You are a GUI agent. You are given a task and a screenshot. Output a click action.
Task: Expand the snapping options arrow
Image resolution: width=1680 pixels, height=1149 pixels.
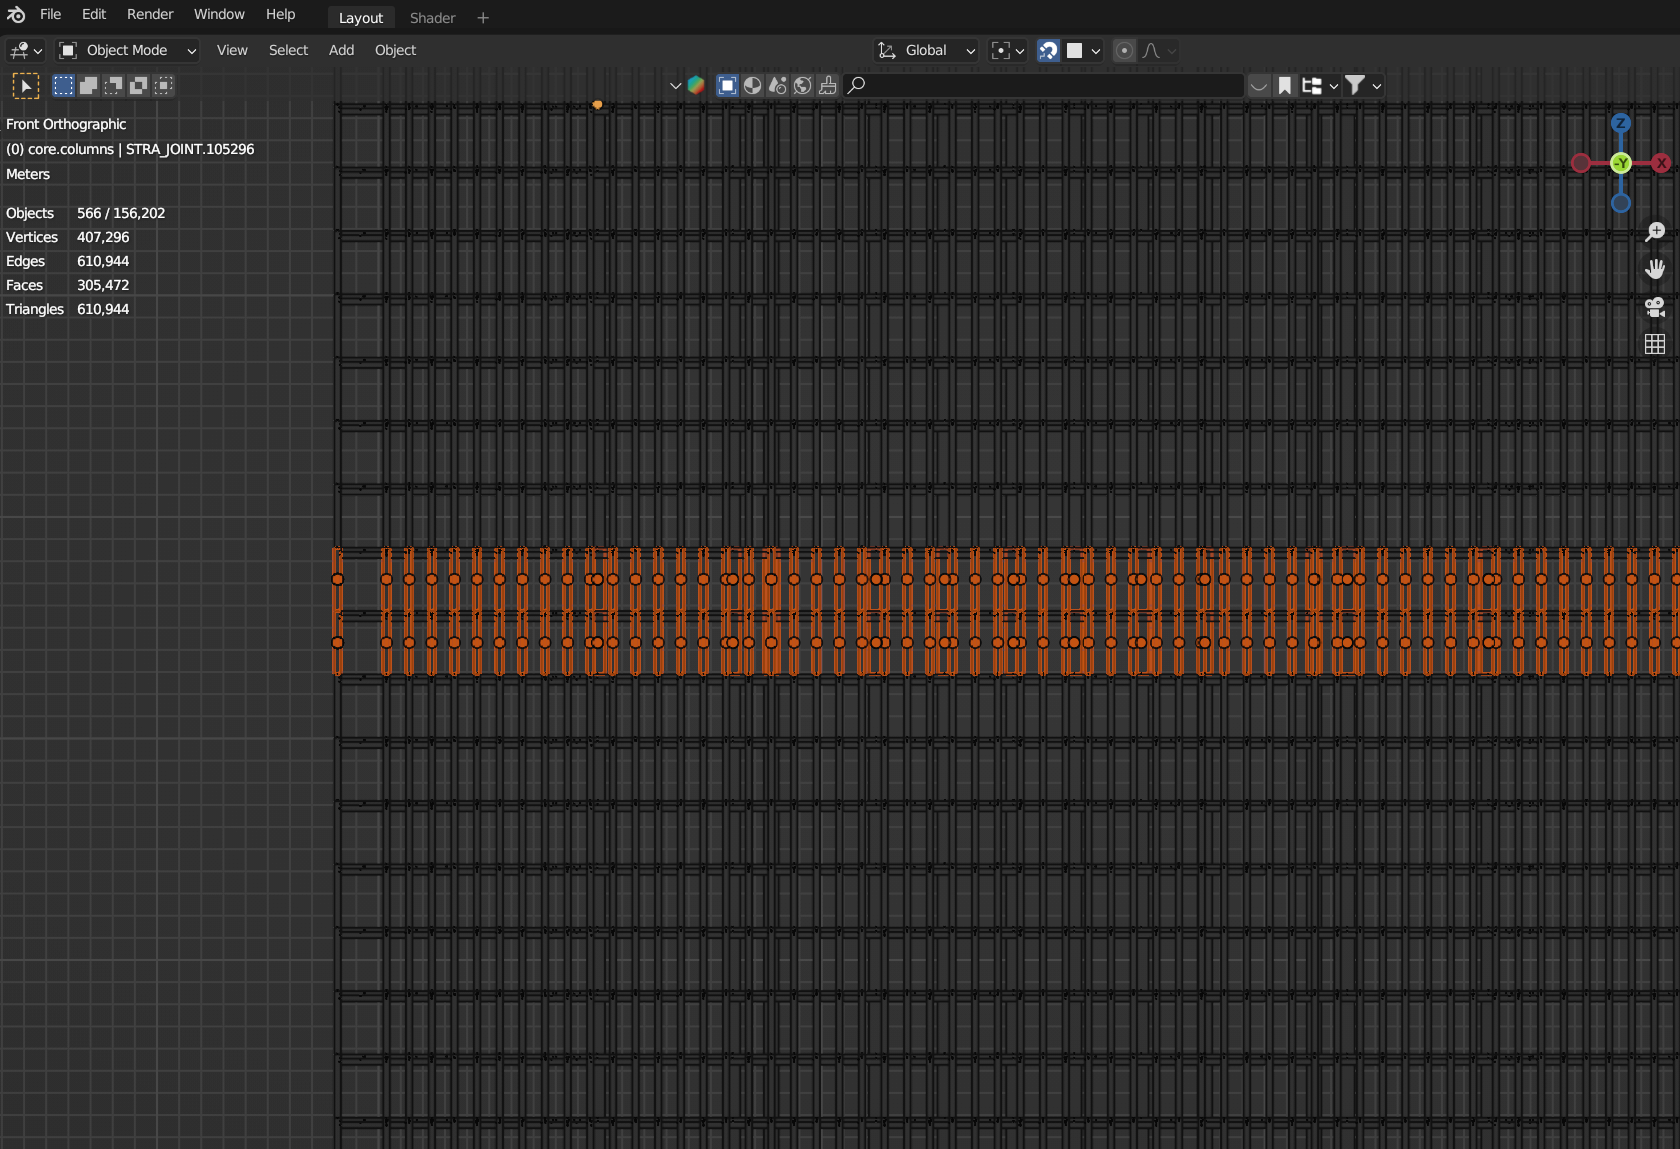pos(1096,50)
